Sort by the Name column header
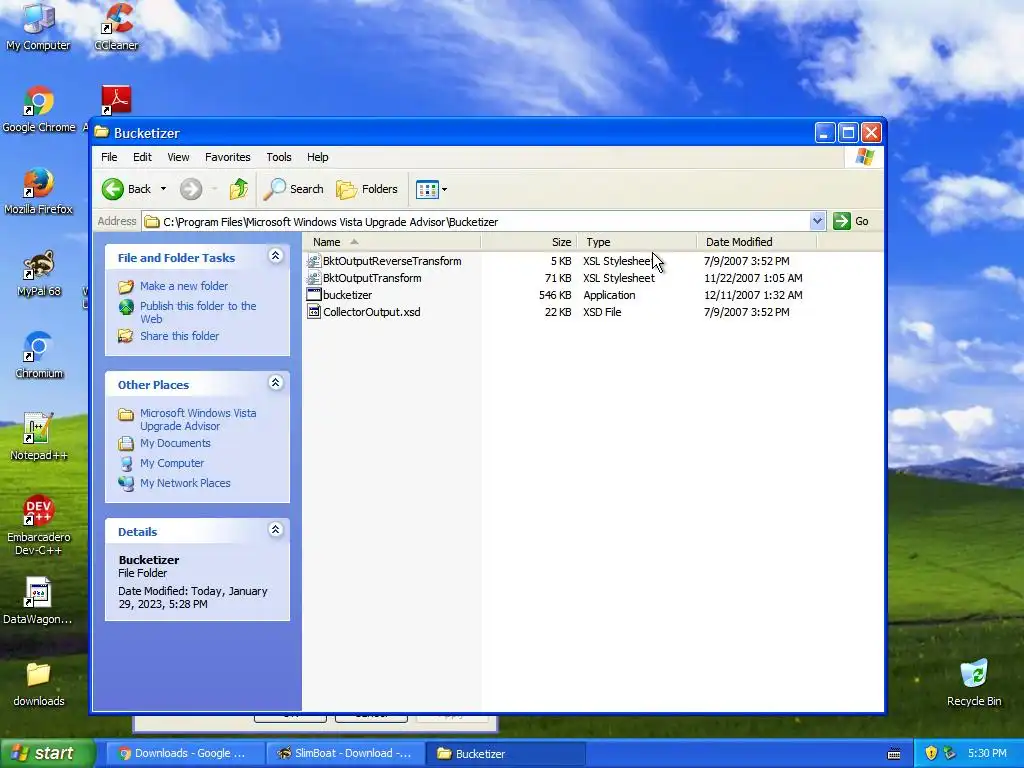Screen dimensions: 1024x768 392,242
